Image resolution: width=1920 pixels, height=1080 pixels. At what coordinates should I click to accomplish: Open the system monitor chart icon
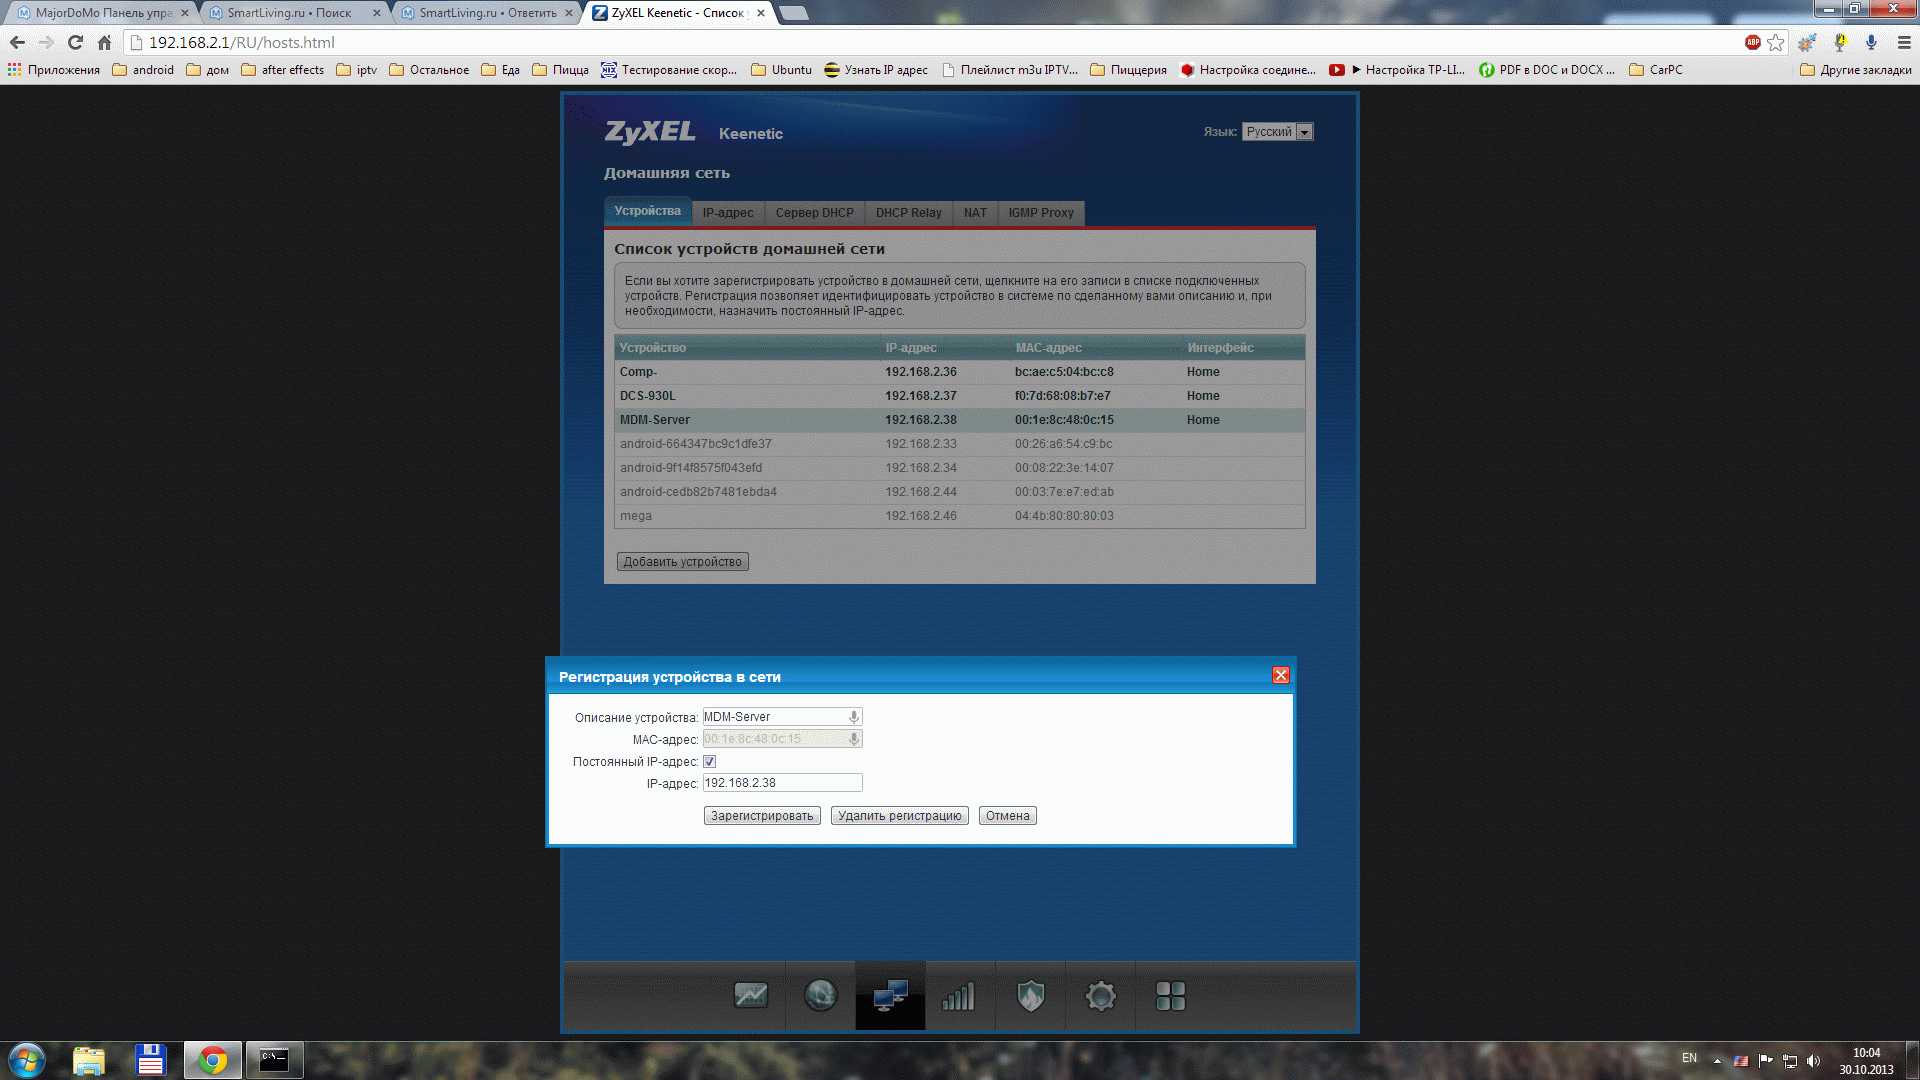tap(750, 996)
